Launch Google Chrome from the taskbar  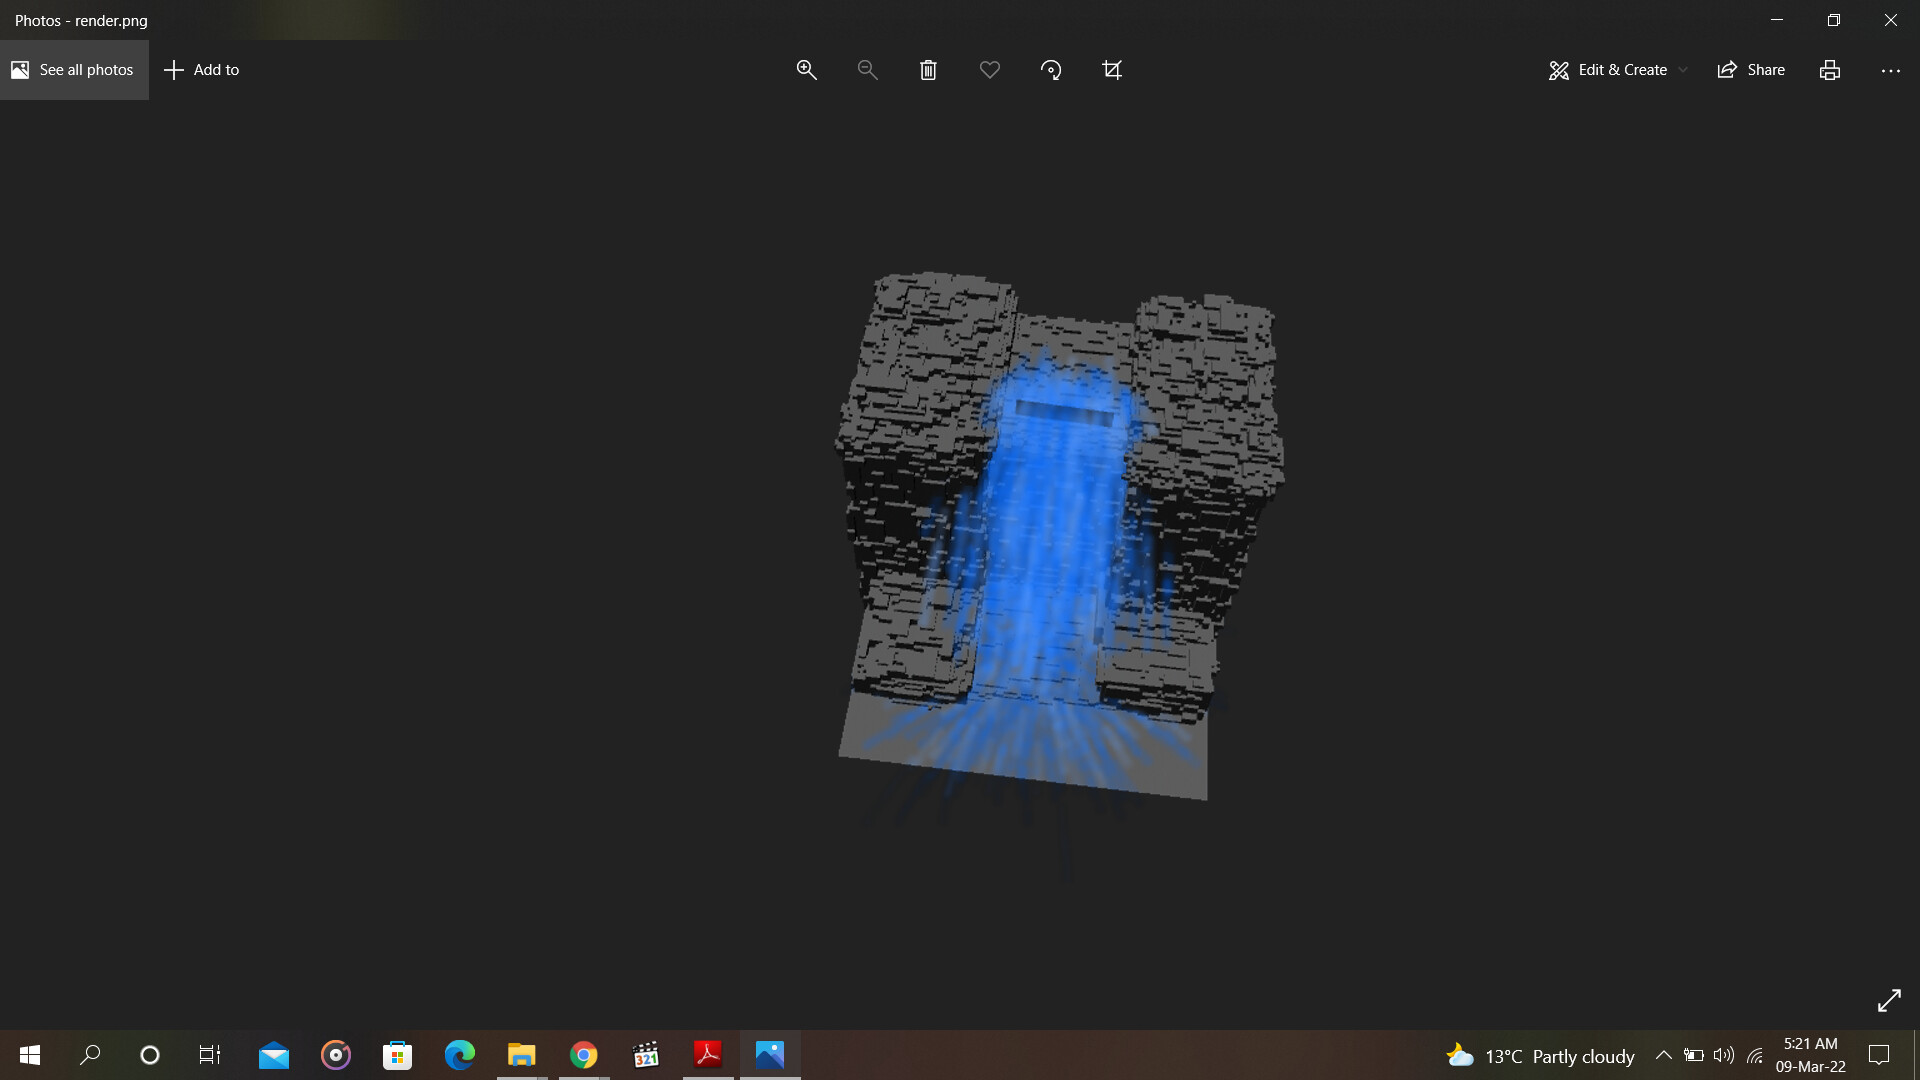[583, 1055]
